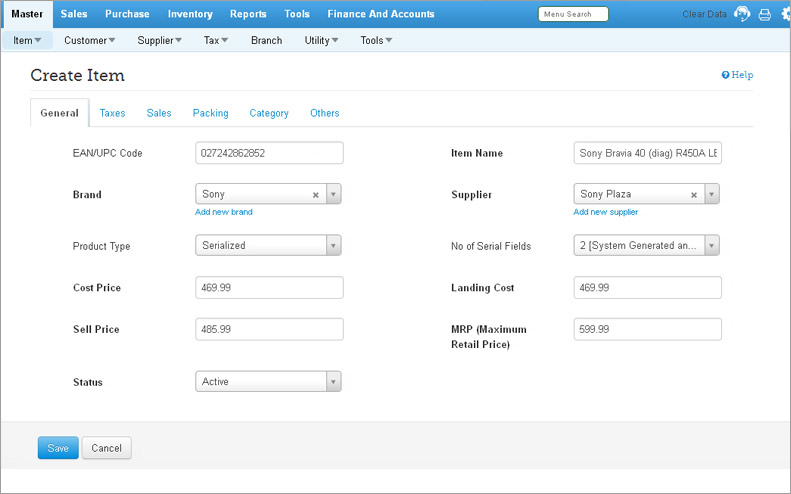Expand the No of Serial Fields dropdown
791x494 pixels.
point(711,246)
